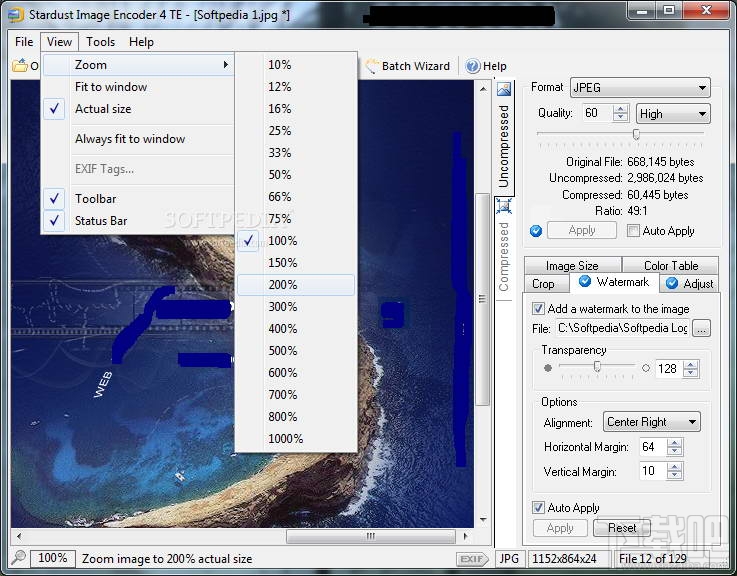Toggle the Actual size menu option
This screenshot has width=737, height=576.
[138, 109]
